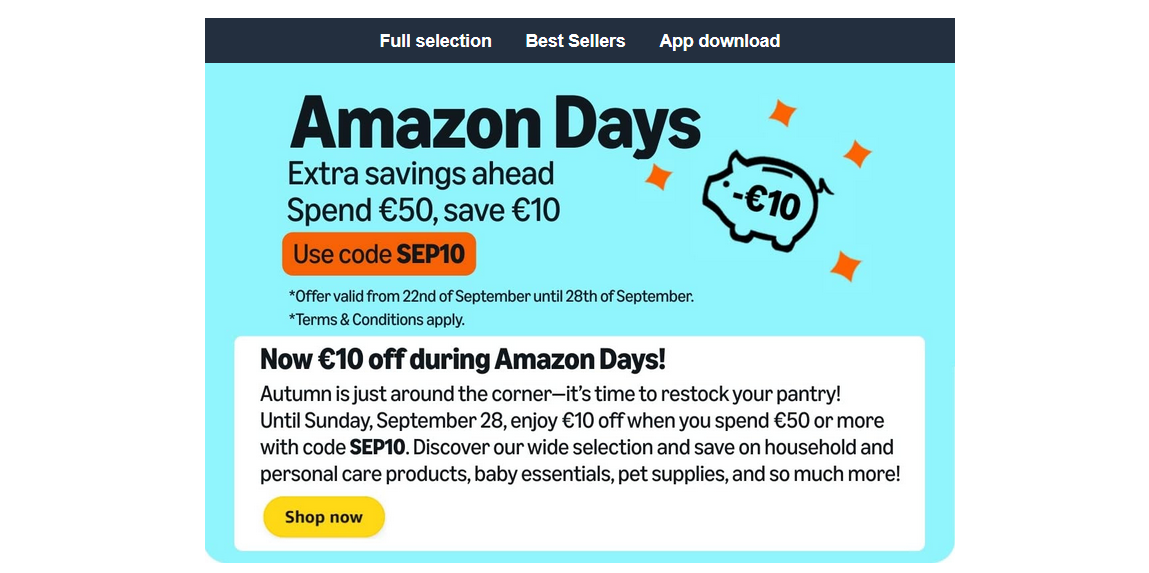Click the Spend €50, save €10 line
Screen dimensions: 1149x573
(x=423, y=211)
